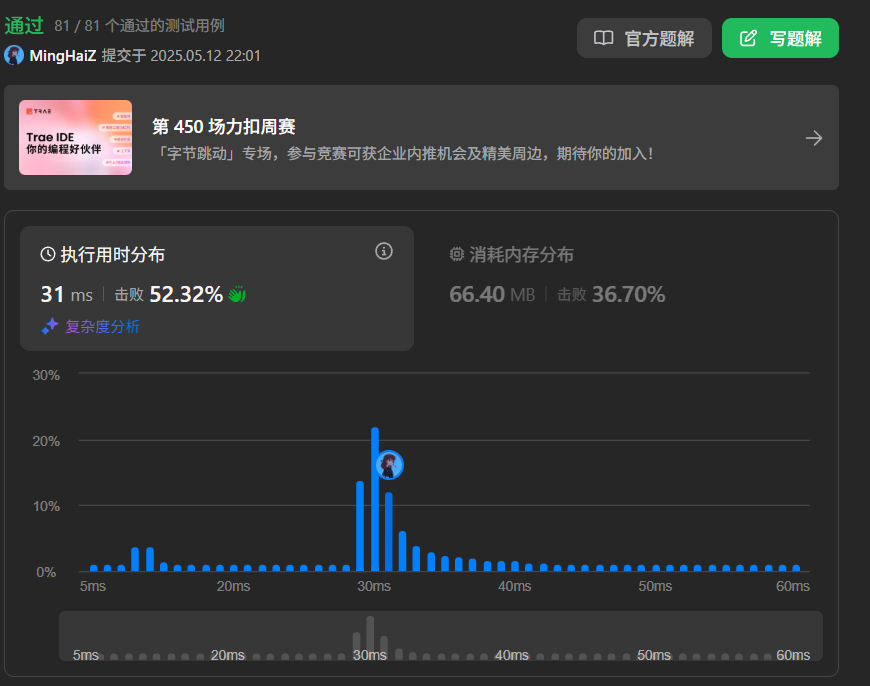The width and height of the screenshot is (870, 686).
Task: Click the 40ms label on chart axis
Action: [514, 586]
